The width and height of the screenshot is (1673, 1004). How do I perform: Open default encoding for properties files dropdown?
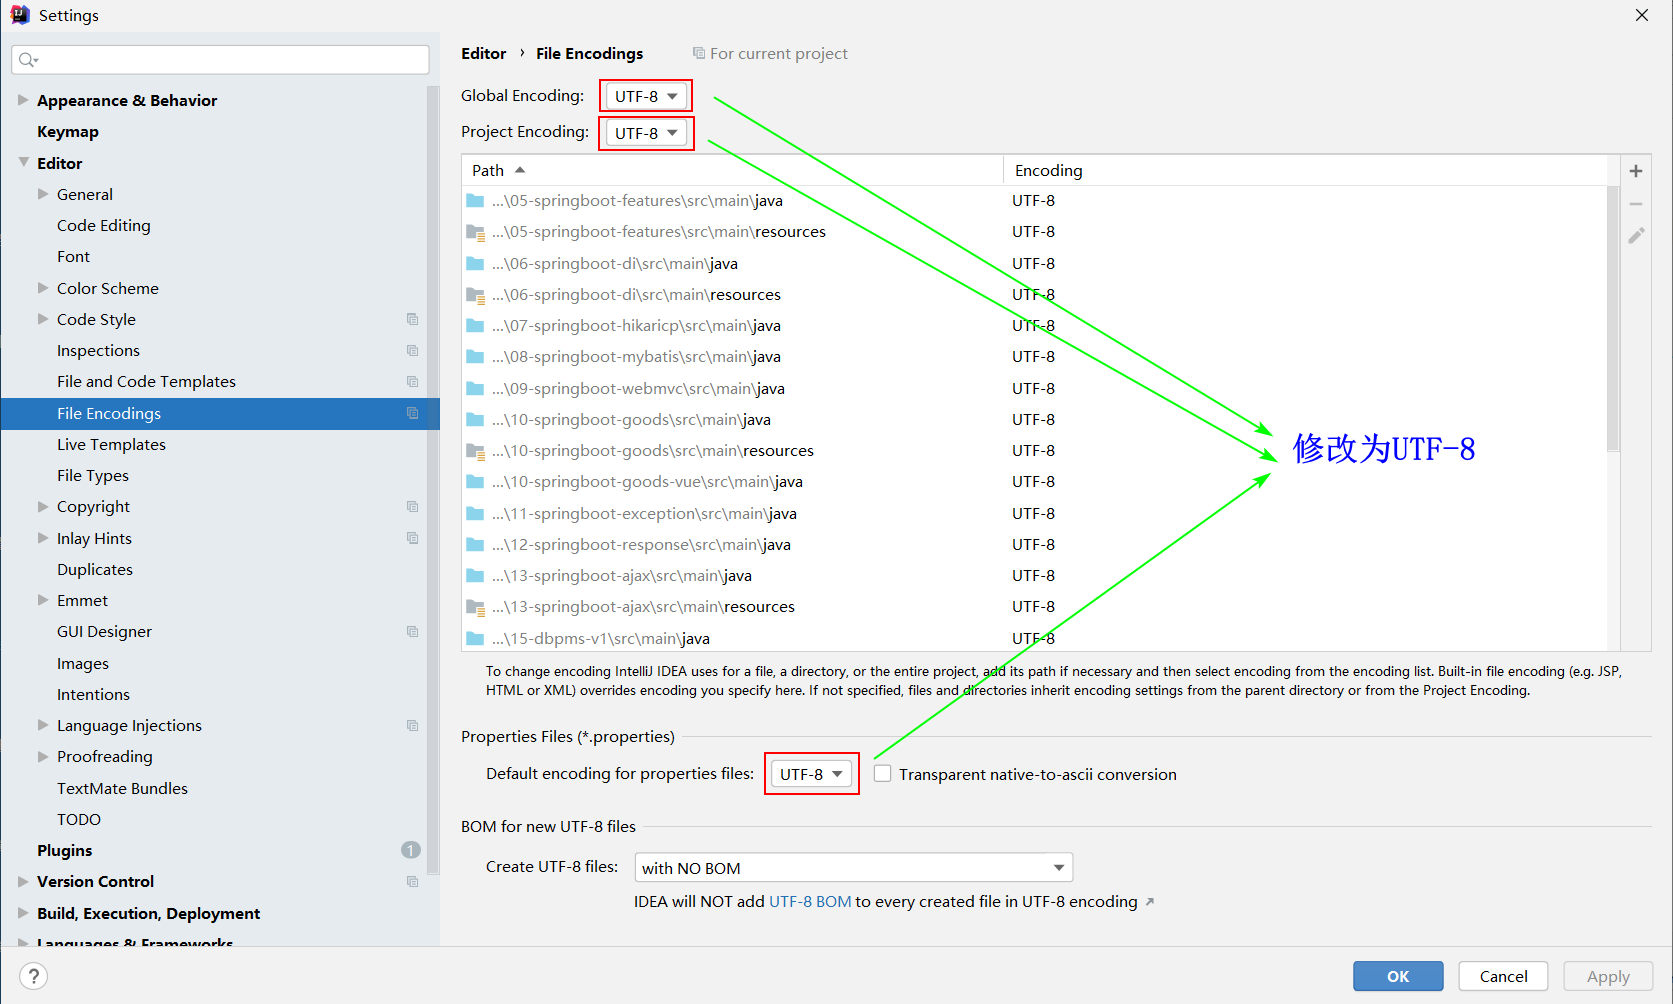tap(811, 774)
